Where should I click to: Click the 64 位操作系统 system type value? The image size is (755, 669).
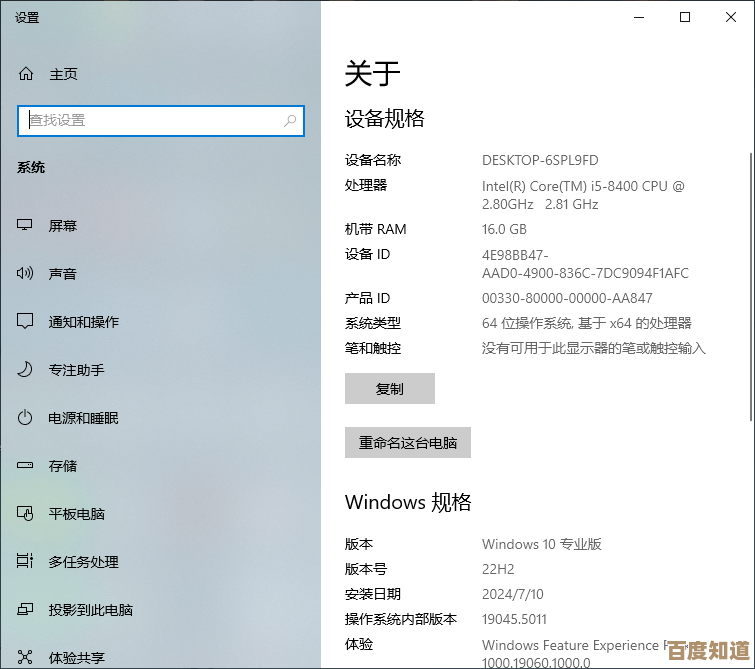[586, 323]
